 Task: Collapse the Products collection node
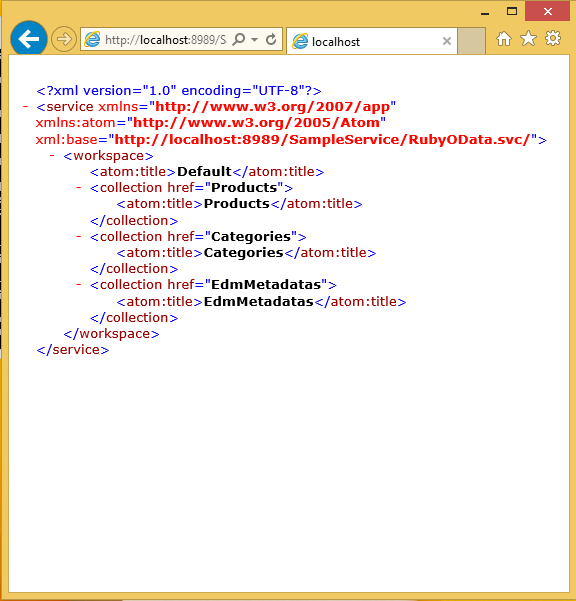point(79,187)
